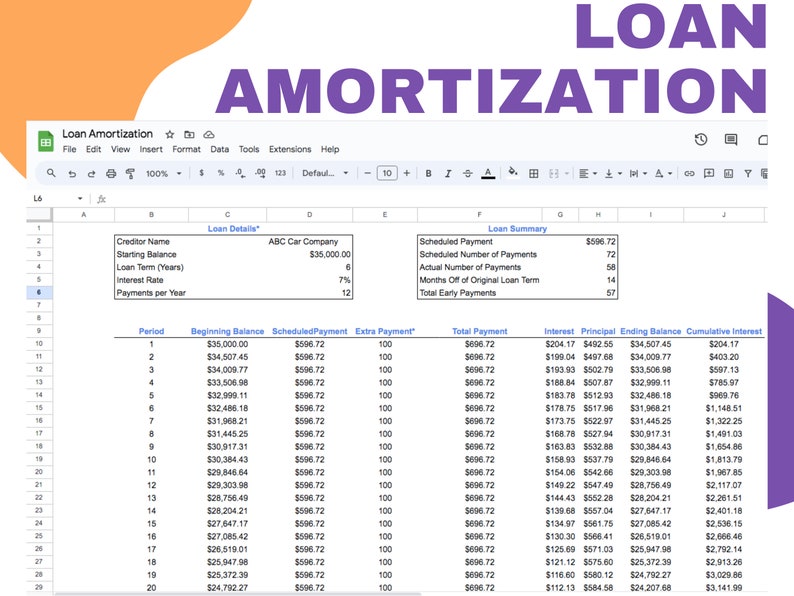Rename the Loan Amortization document title

107,134
